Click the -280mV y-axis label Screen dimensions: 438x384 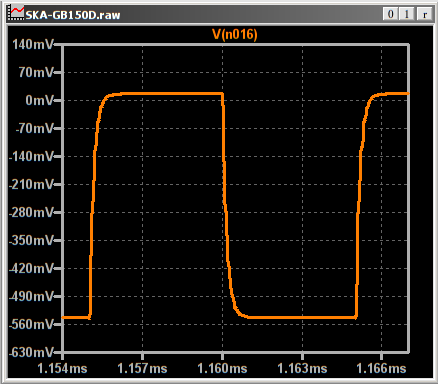point(31,212)
